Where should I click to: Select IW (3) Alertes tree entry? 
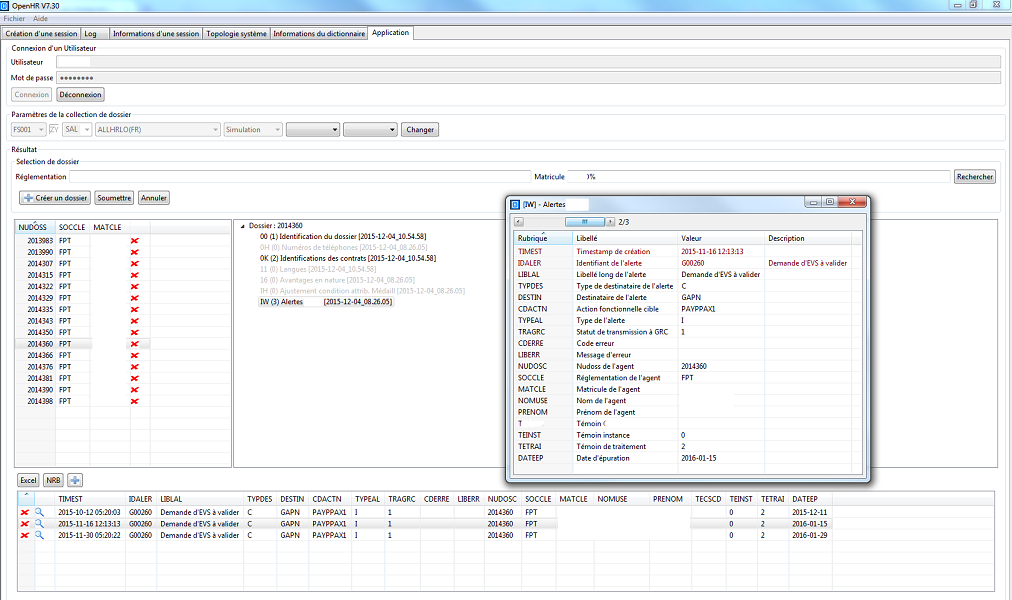pos(281,301)
